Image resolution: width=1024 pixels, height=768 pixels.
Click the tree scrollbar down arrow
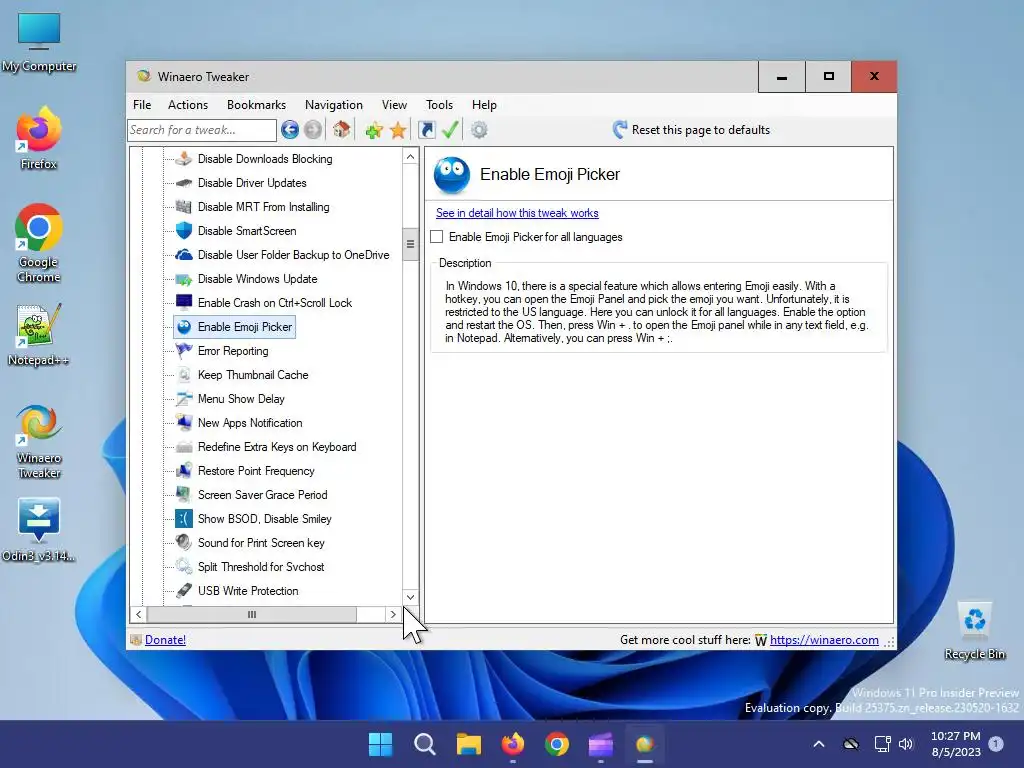coord(410,597)
